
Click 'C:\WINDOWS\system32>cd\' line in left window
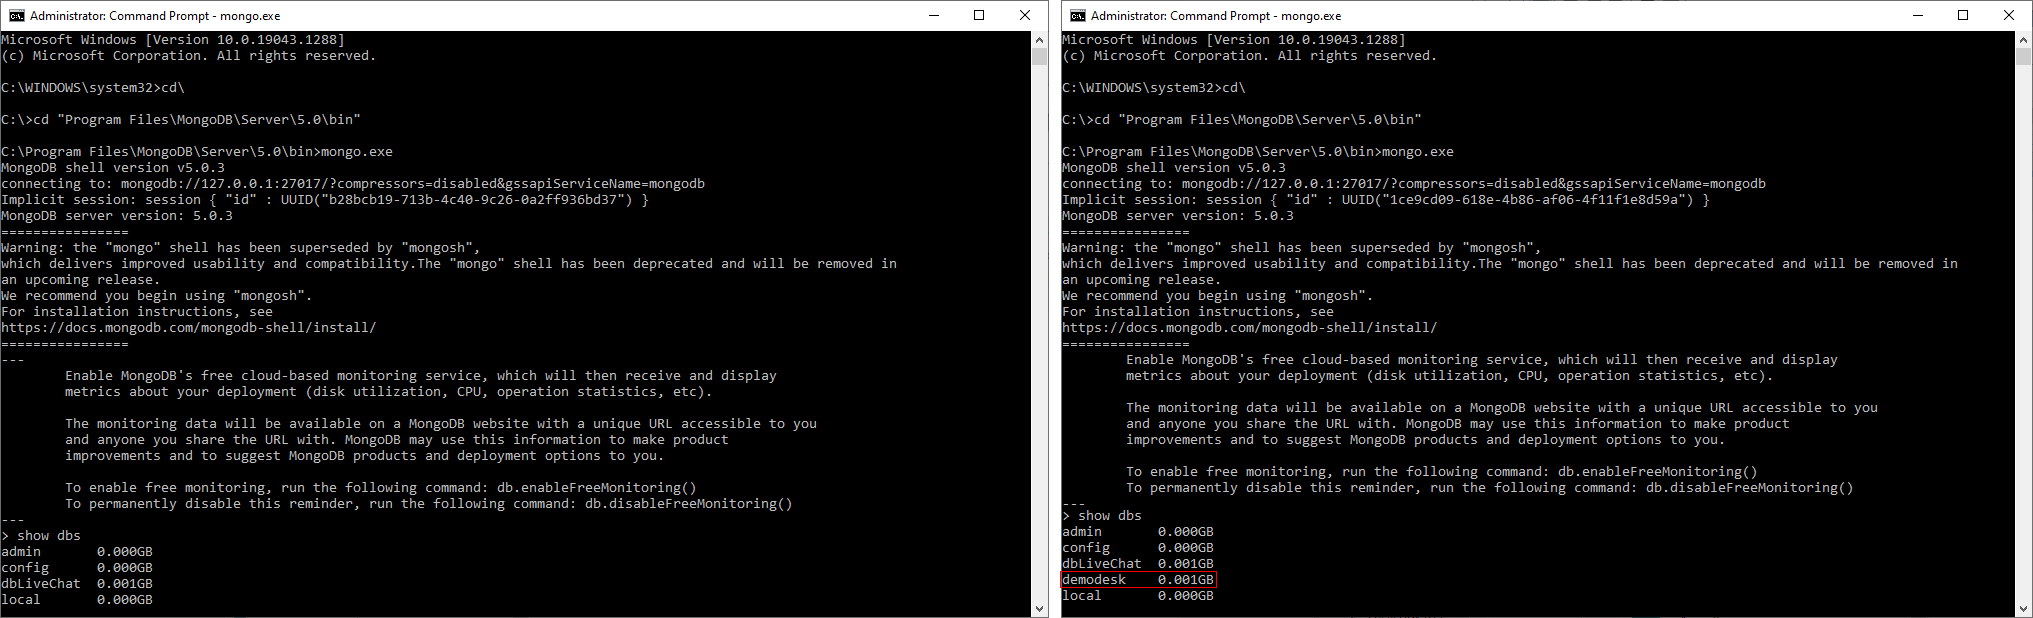(93, 88)
